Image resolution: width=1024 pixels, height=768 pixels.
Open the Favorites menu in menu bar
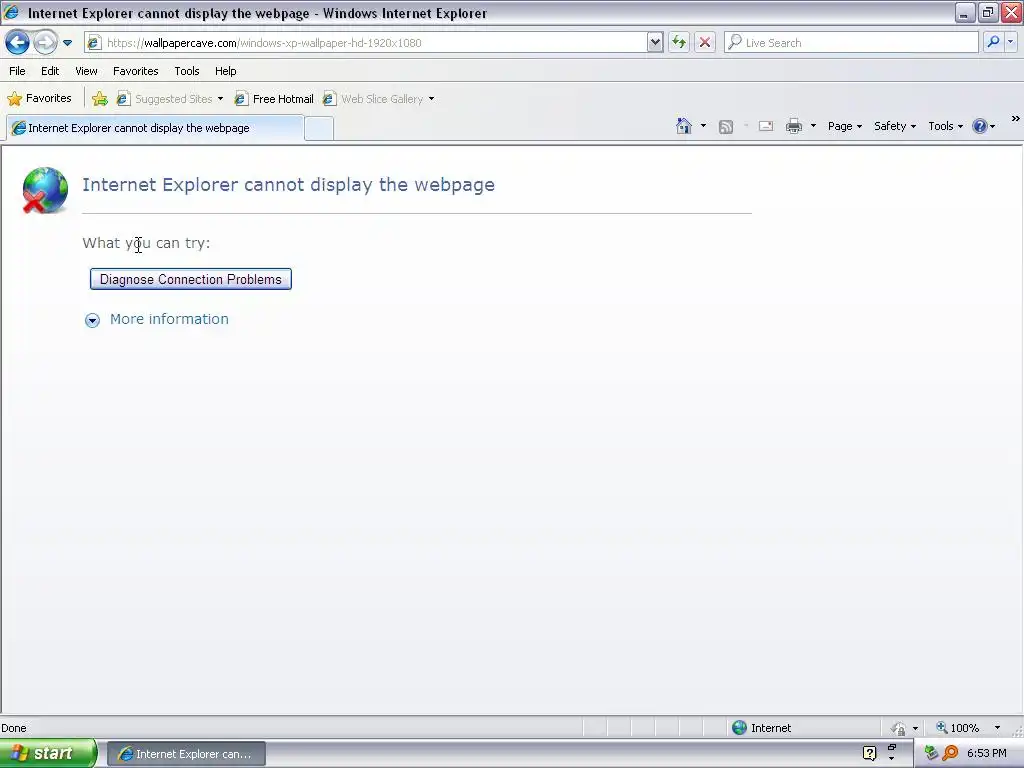136,71
